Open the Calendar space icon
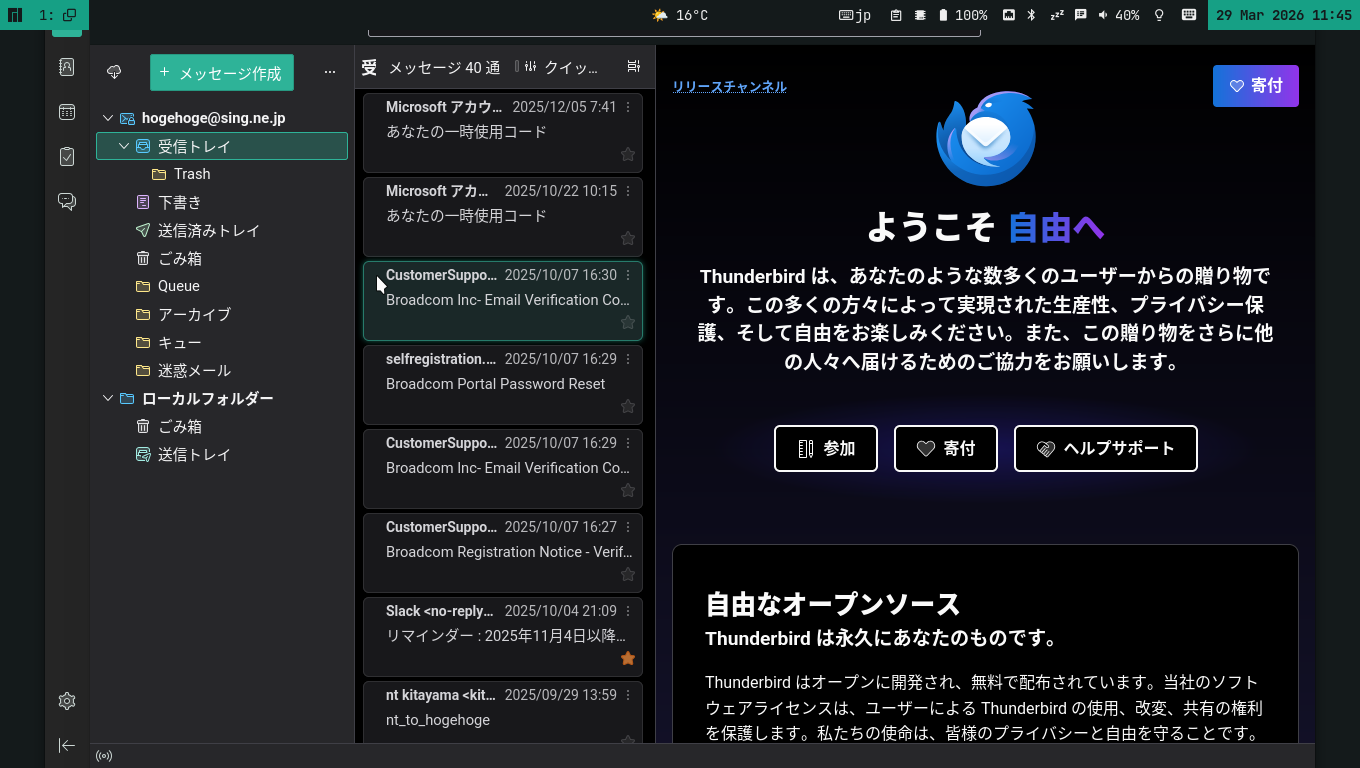This screenshot has width=1360, height=768. coord(66,112)
